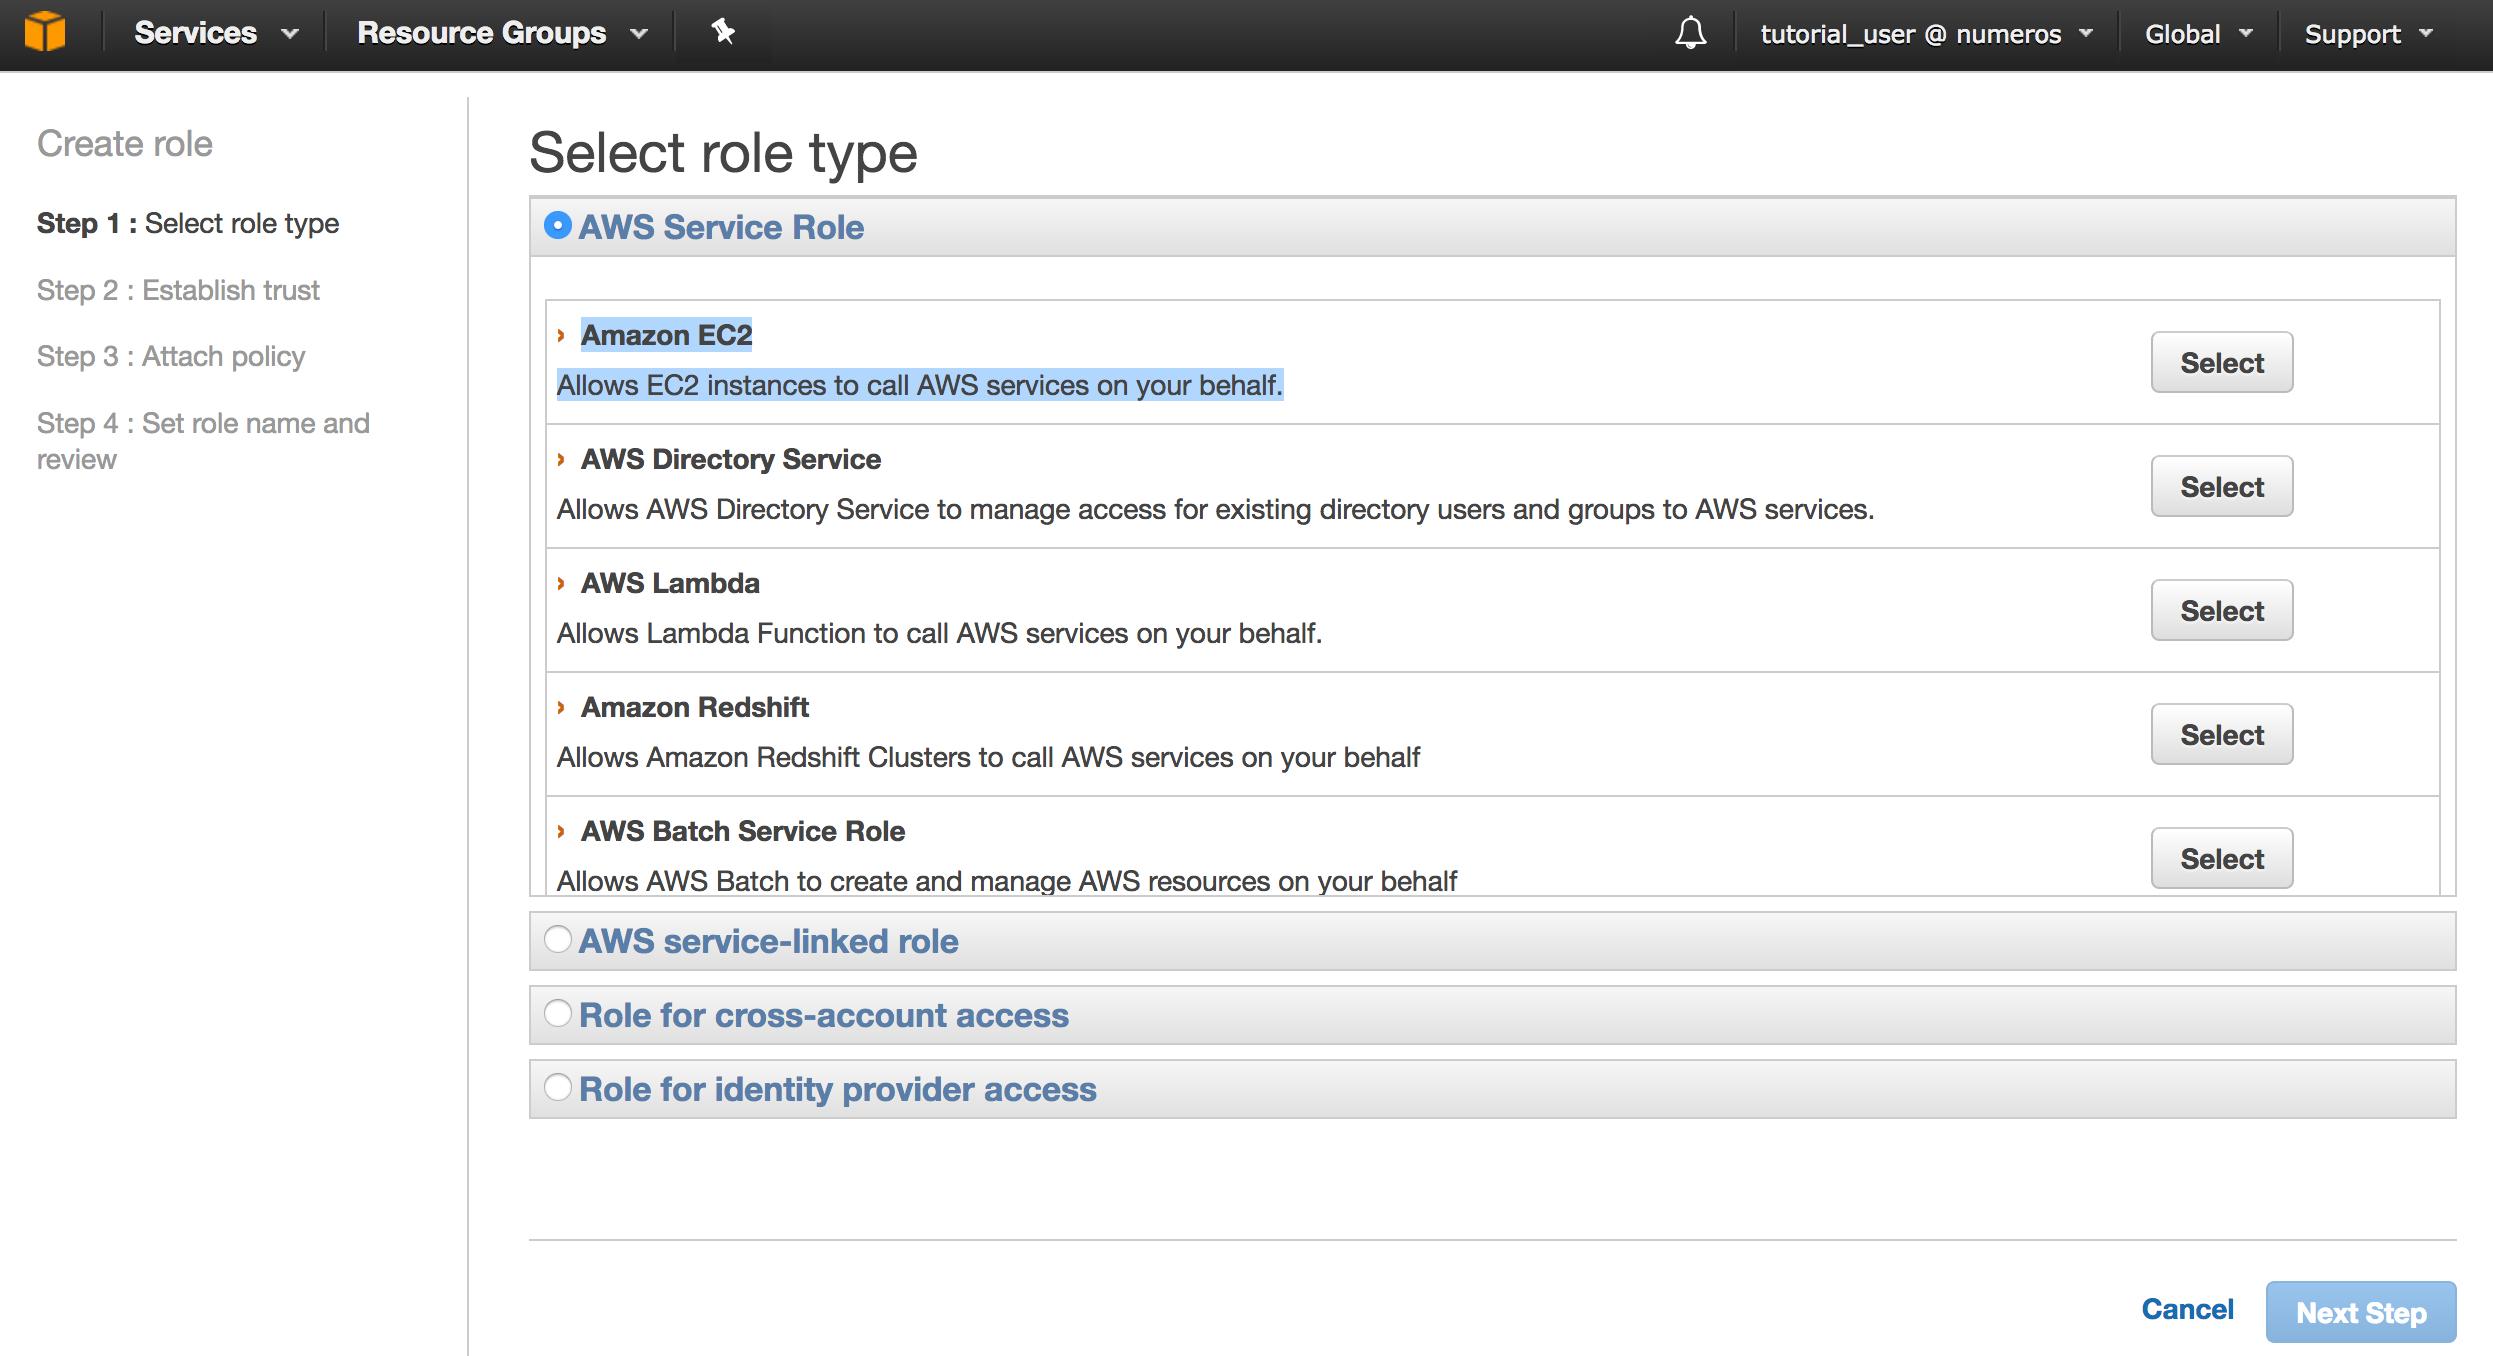Expand the AWS Batch Service Role chevron

point(561,831)
